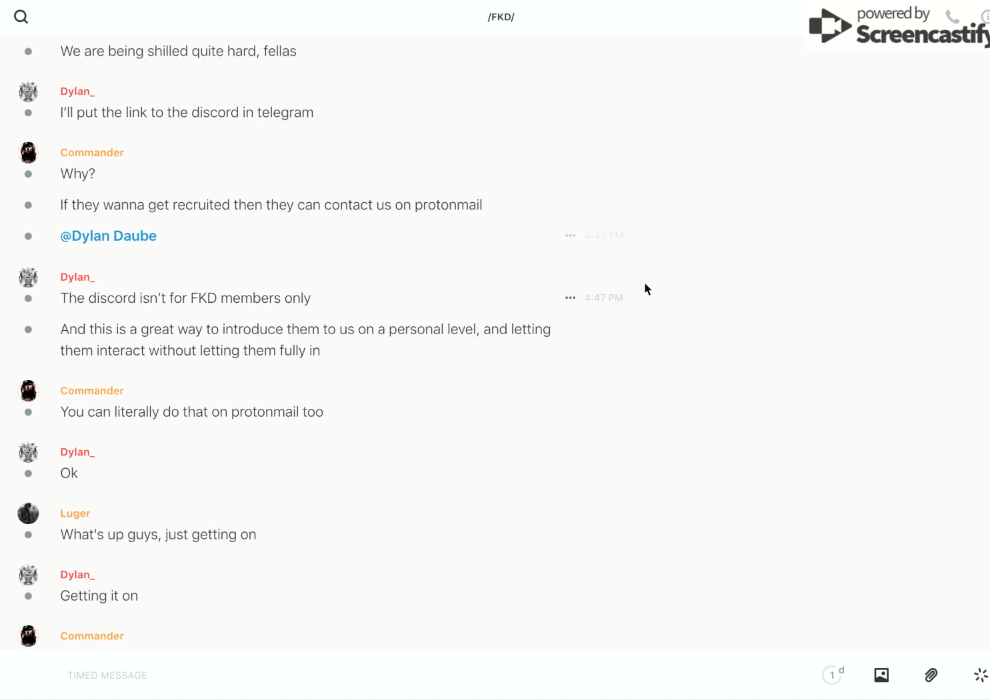Click Commander's avatar at the bottom of the chat
Image resolution: width=990 pixels, height=700 pixels.
pyautogui.click(x=28, y=636)
